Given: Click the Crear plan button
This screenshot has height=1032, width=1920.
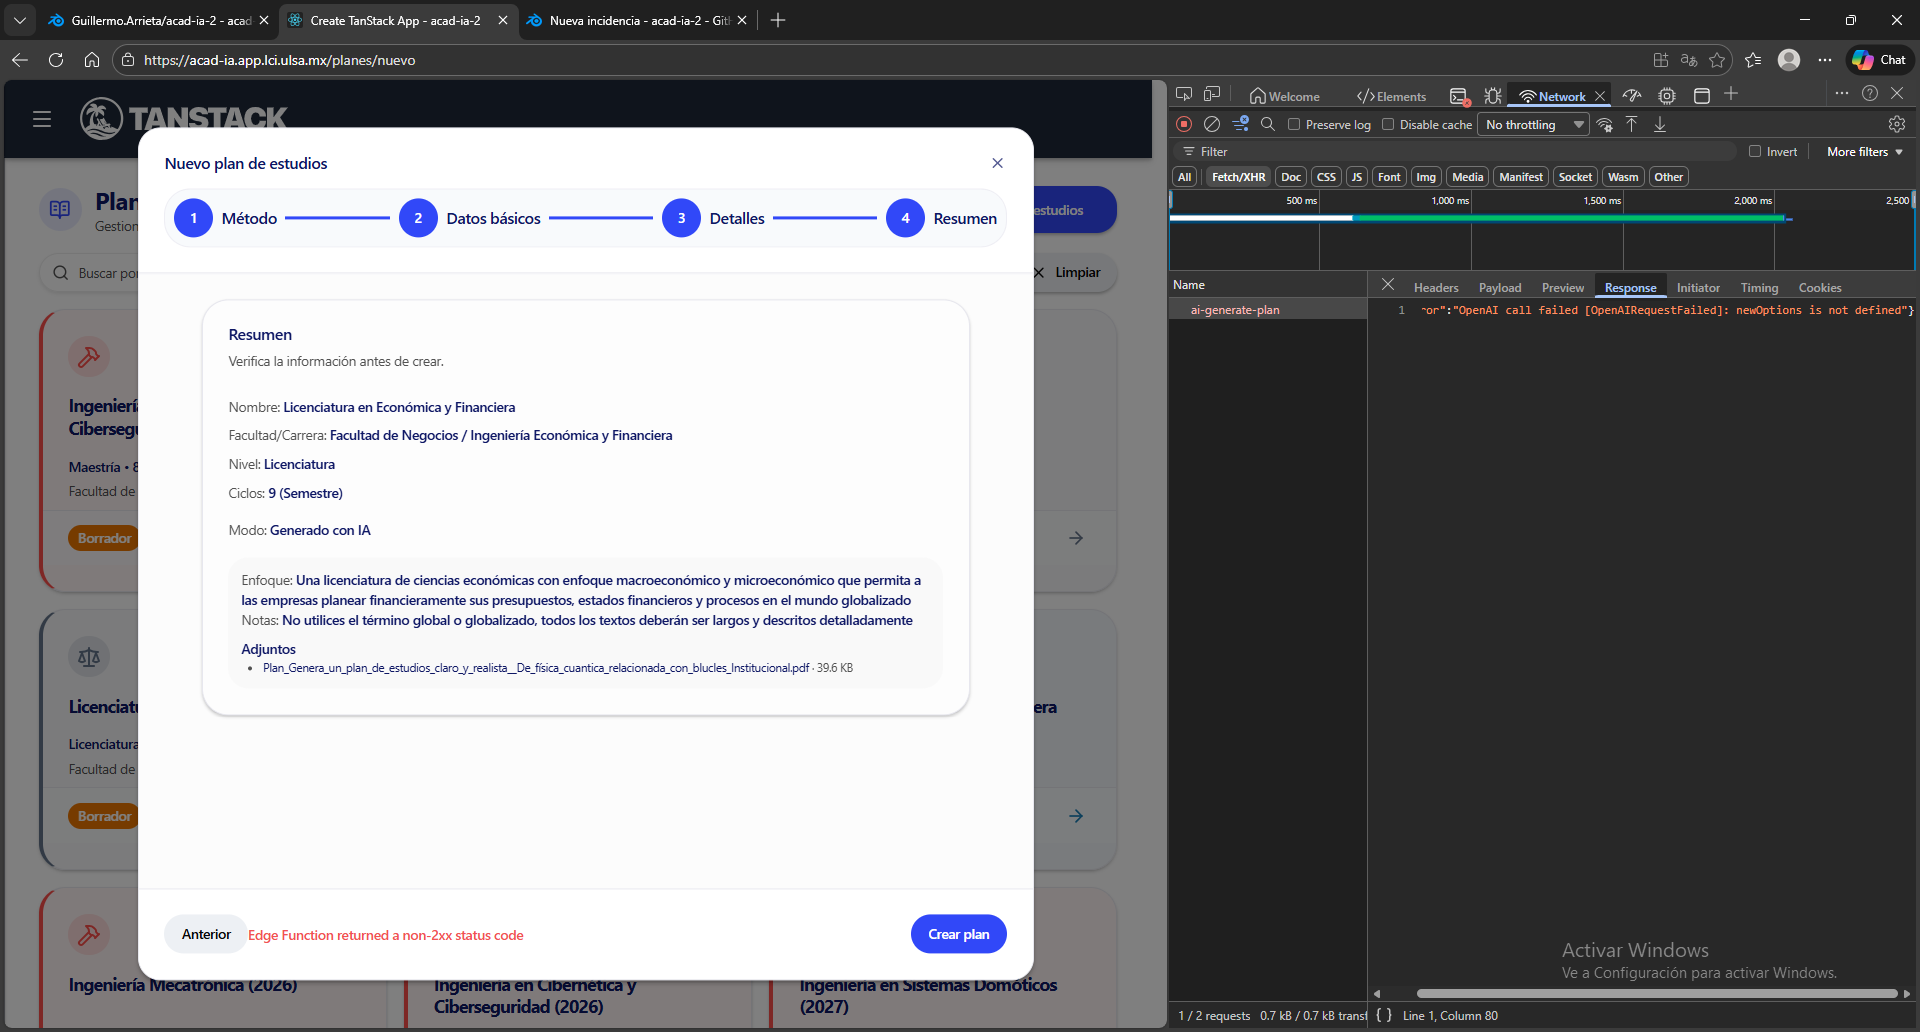Looking at the screenshot, I should (958, 934).
